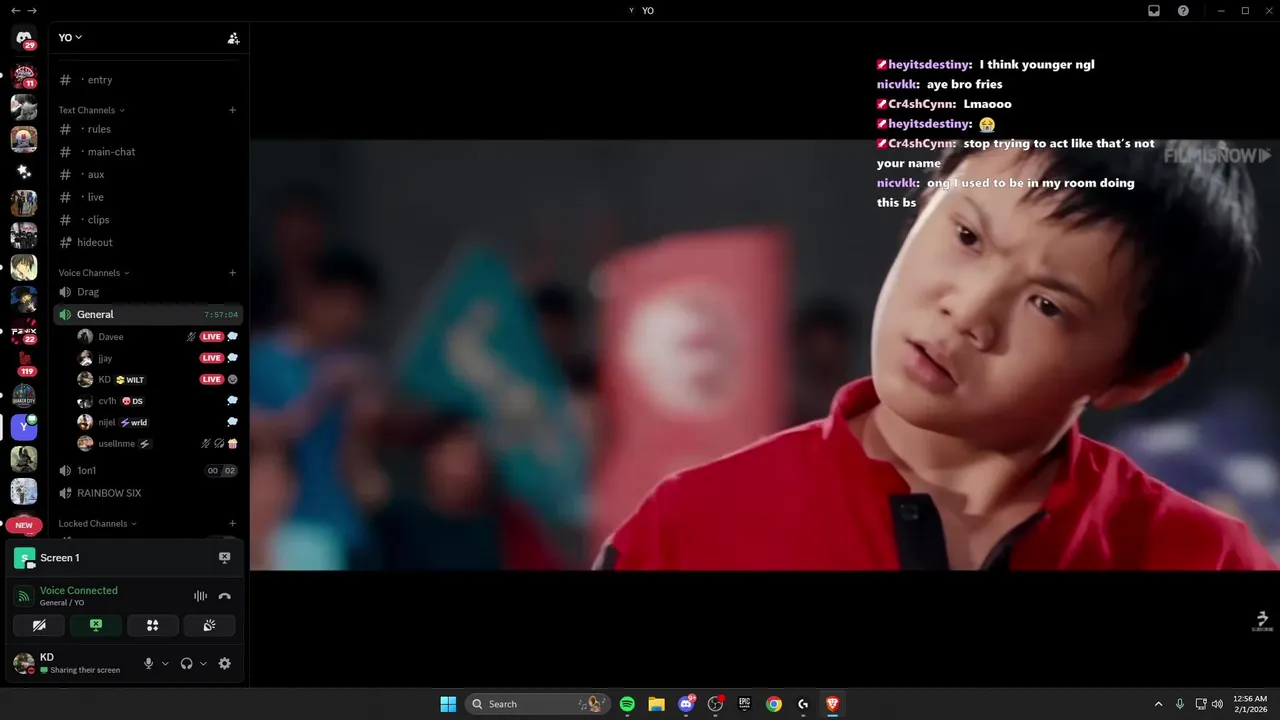The width and height of the screenshot is (1280, 720).
Task: Go back using title bar arrow
Action: [15, 10]
